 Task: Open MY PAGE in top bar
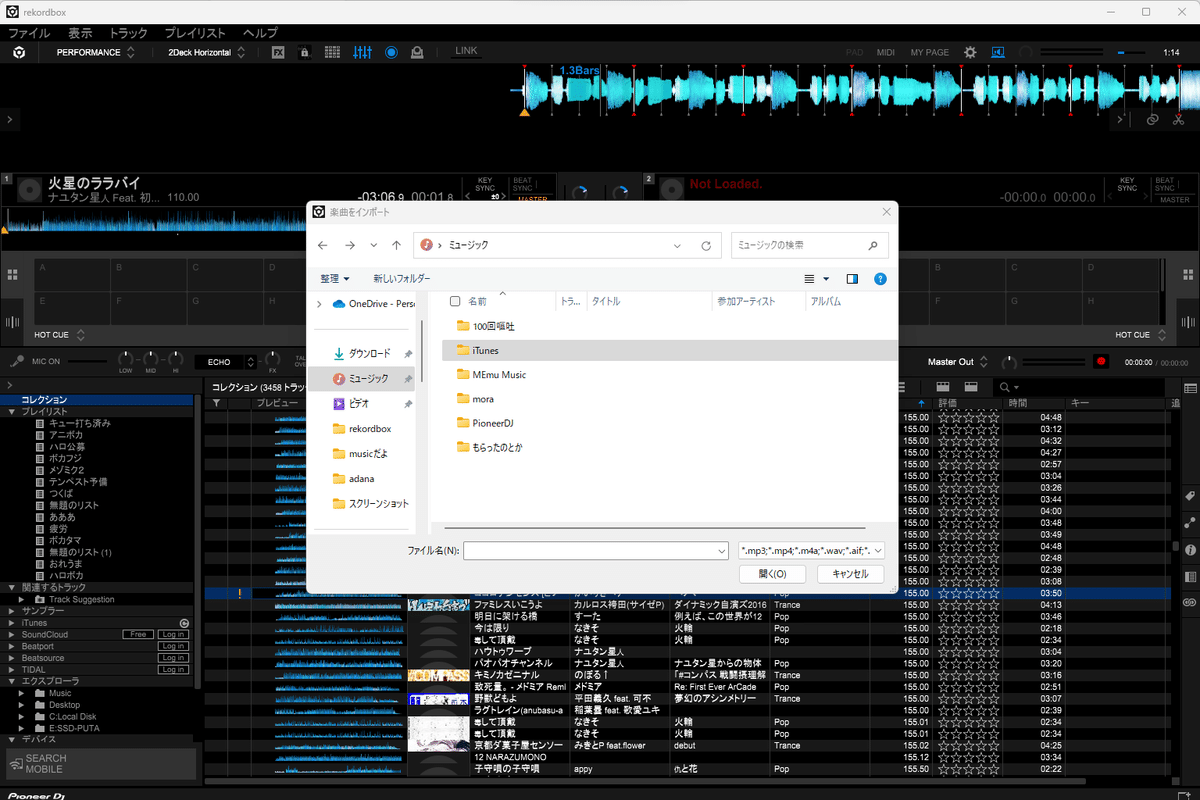coord(930,52)
